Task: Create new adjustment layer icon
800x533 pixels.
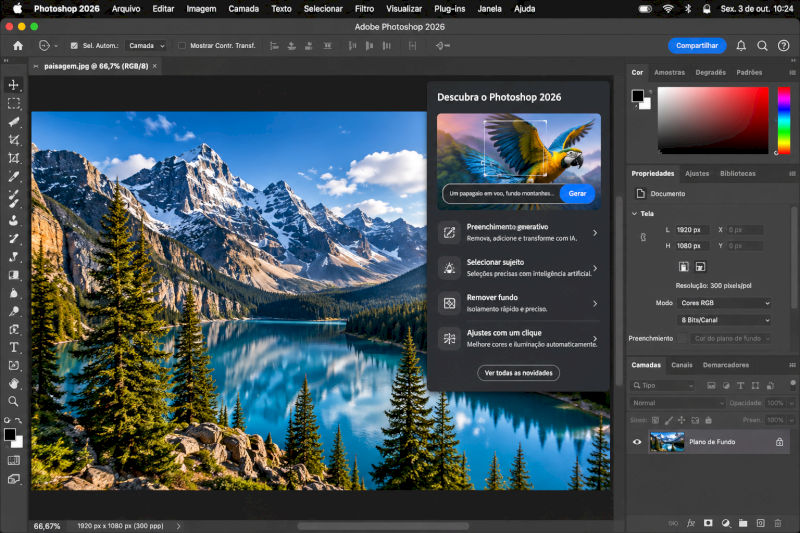Action: (726, 523)
